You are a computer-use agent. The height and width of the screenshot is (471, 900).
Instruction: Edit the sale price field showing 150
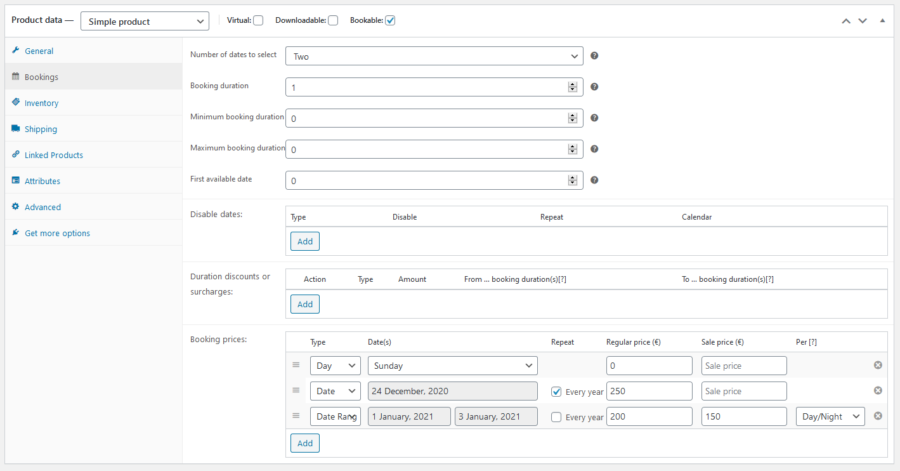click(744, 416)
